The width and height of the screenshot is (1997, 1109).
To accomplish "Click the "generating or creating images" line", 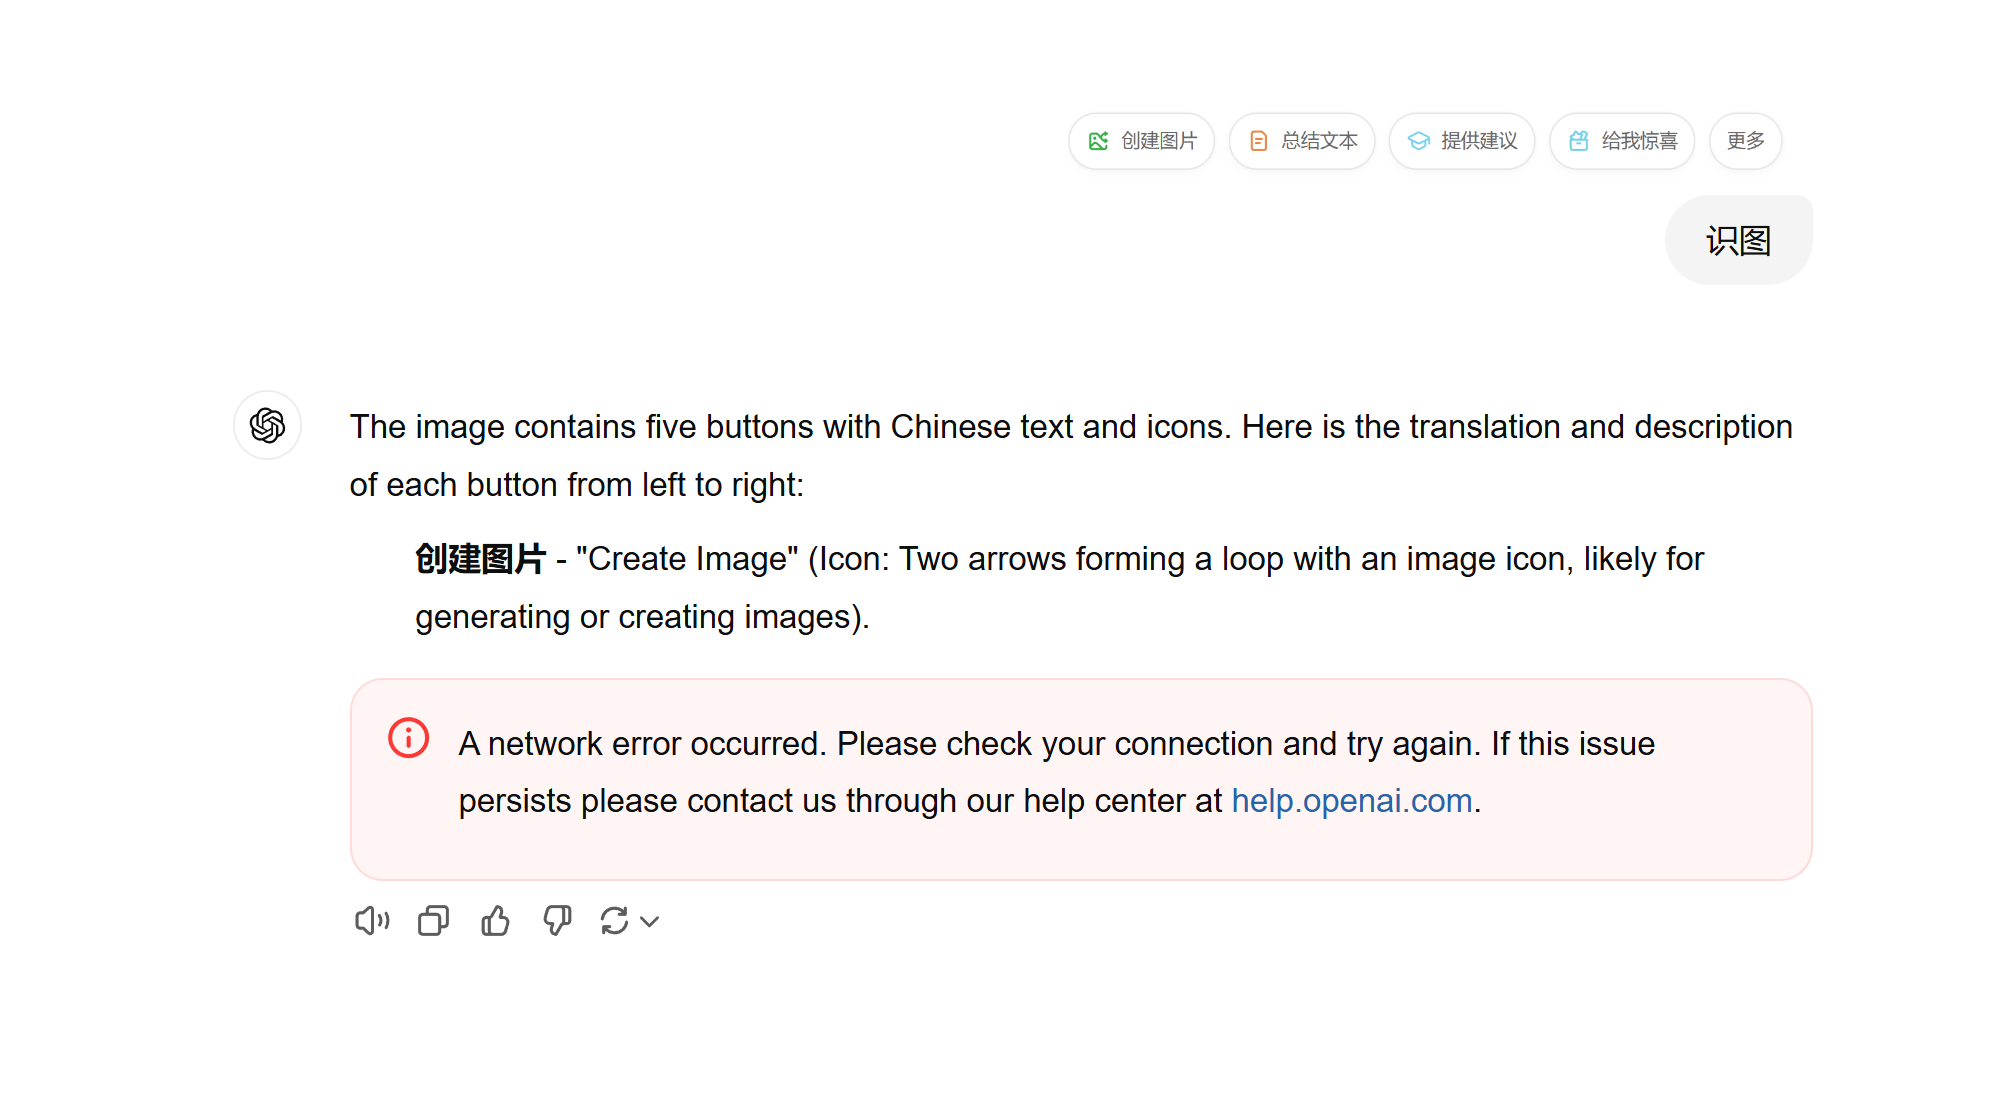I will [642, 617].
